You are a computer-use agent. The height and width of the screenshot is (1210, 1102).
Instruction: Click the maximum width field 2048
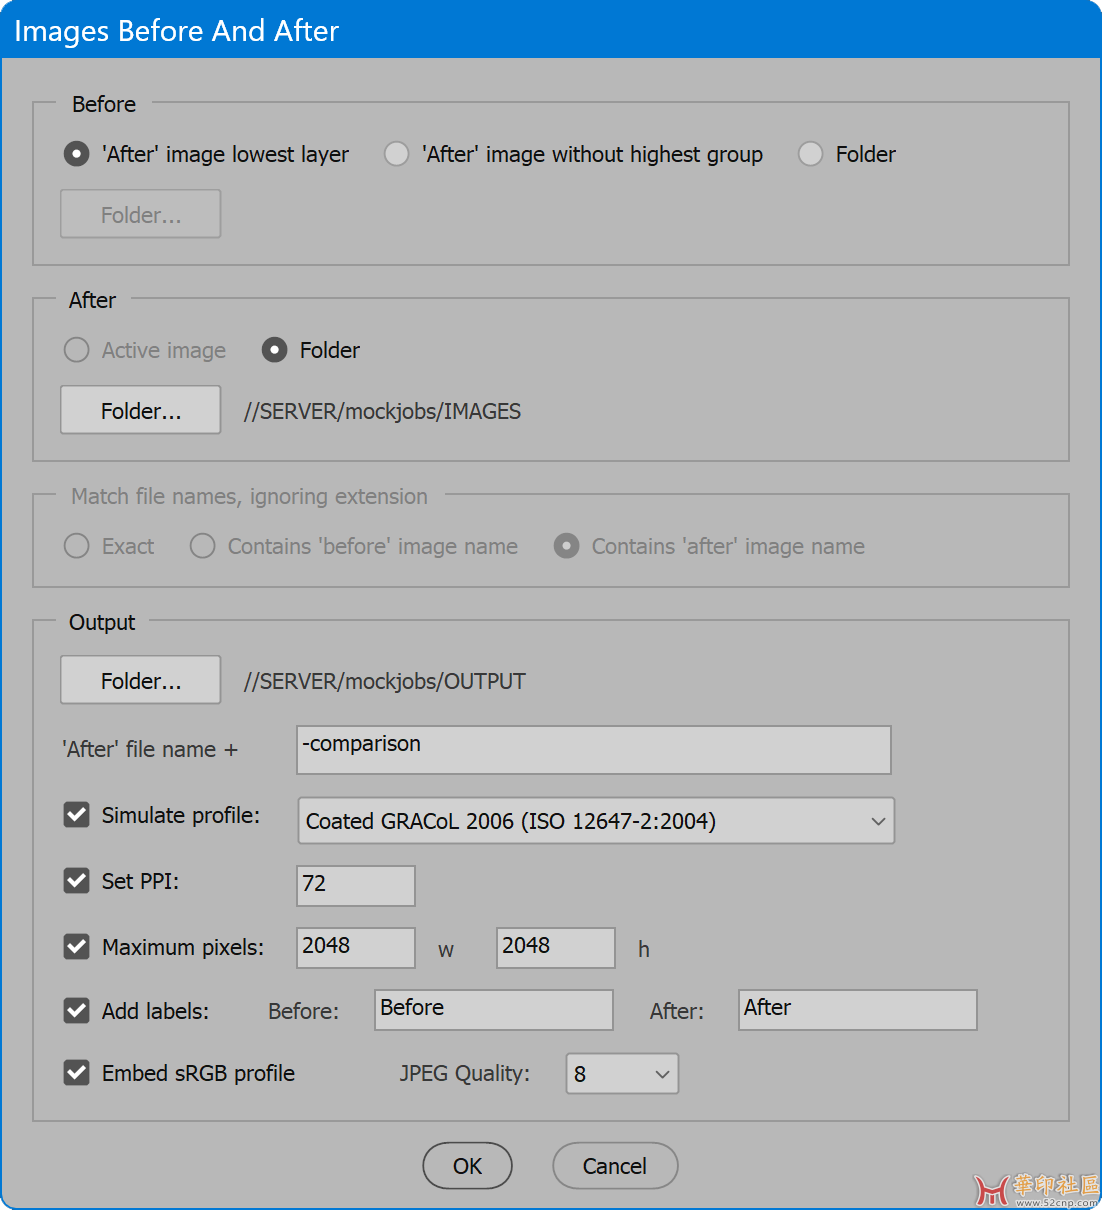tap(356, 948)
